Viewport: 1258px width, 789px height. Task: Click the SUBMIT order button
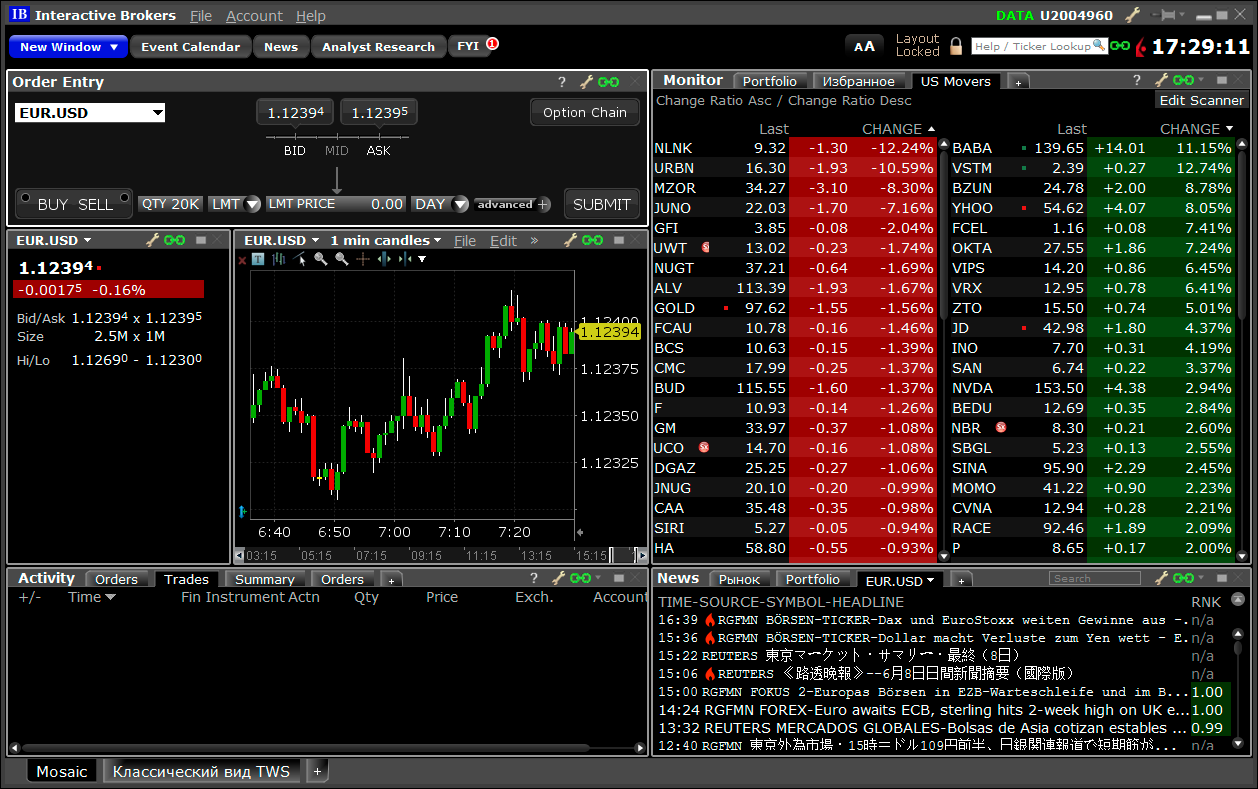(x=601, y=204)
